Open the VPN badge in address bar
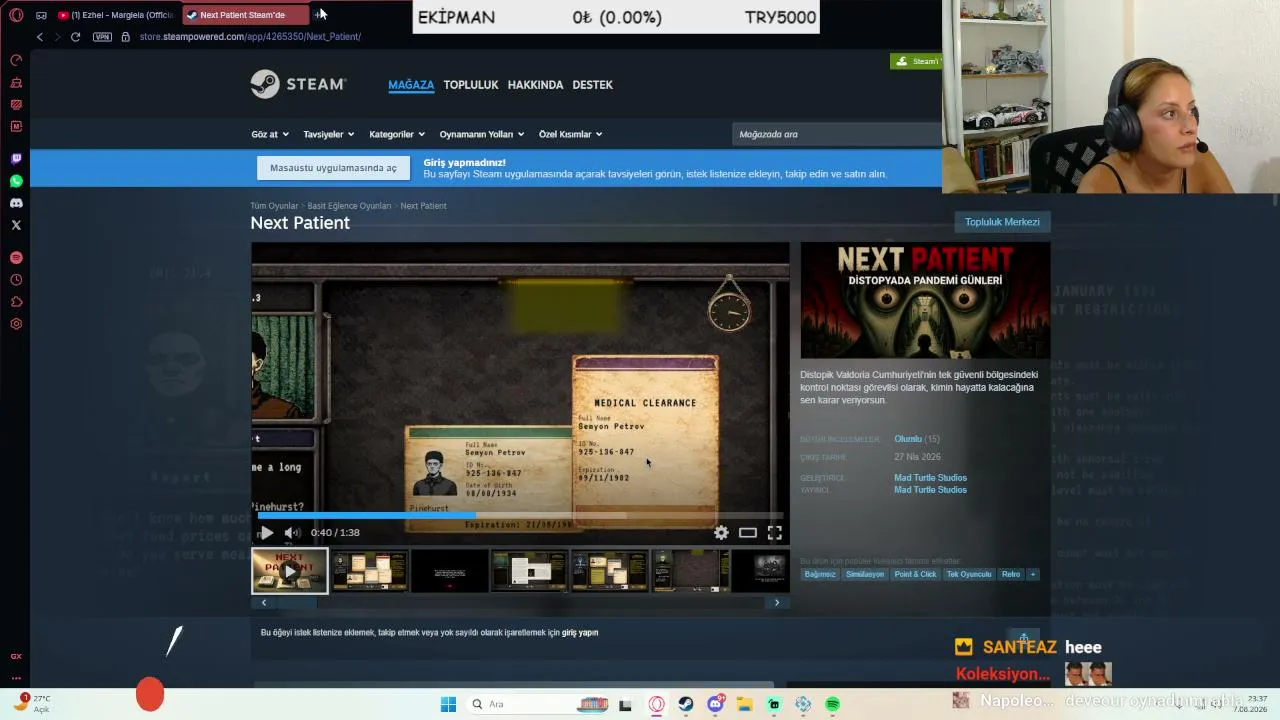The image size is (1280, 720). tap(102, 37)
